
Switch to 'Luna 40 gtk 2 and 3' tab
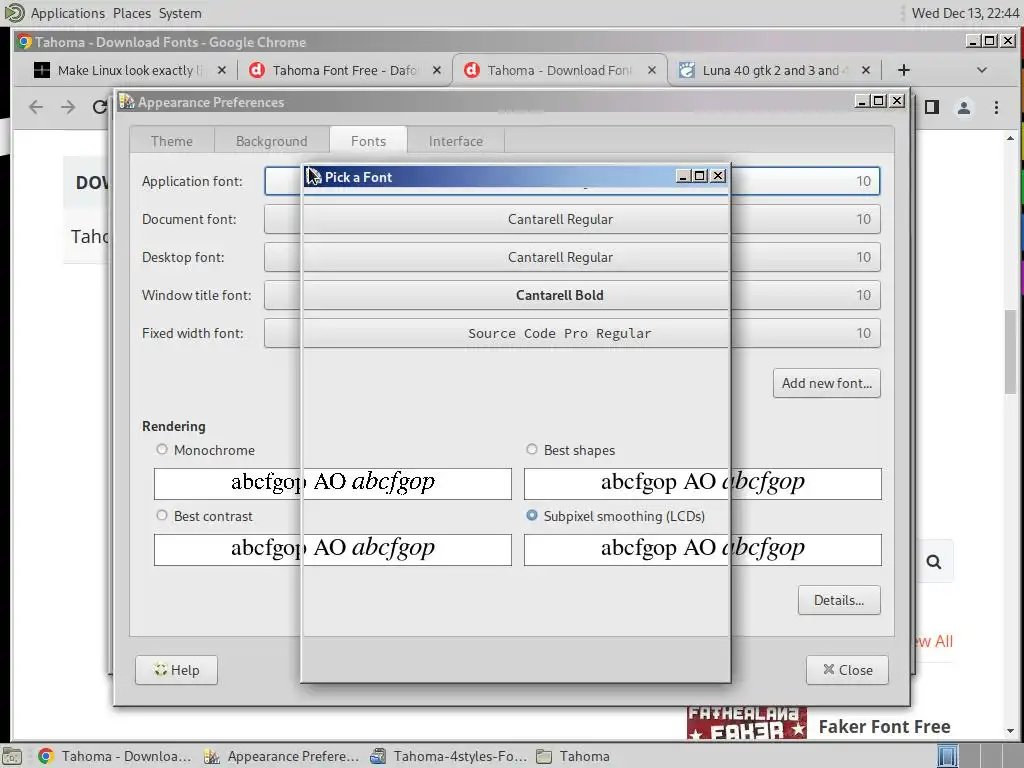773,70
